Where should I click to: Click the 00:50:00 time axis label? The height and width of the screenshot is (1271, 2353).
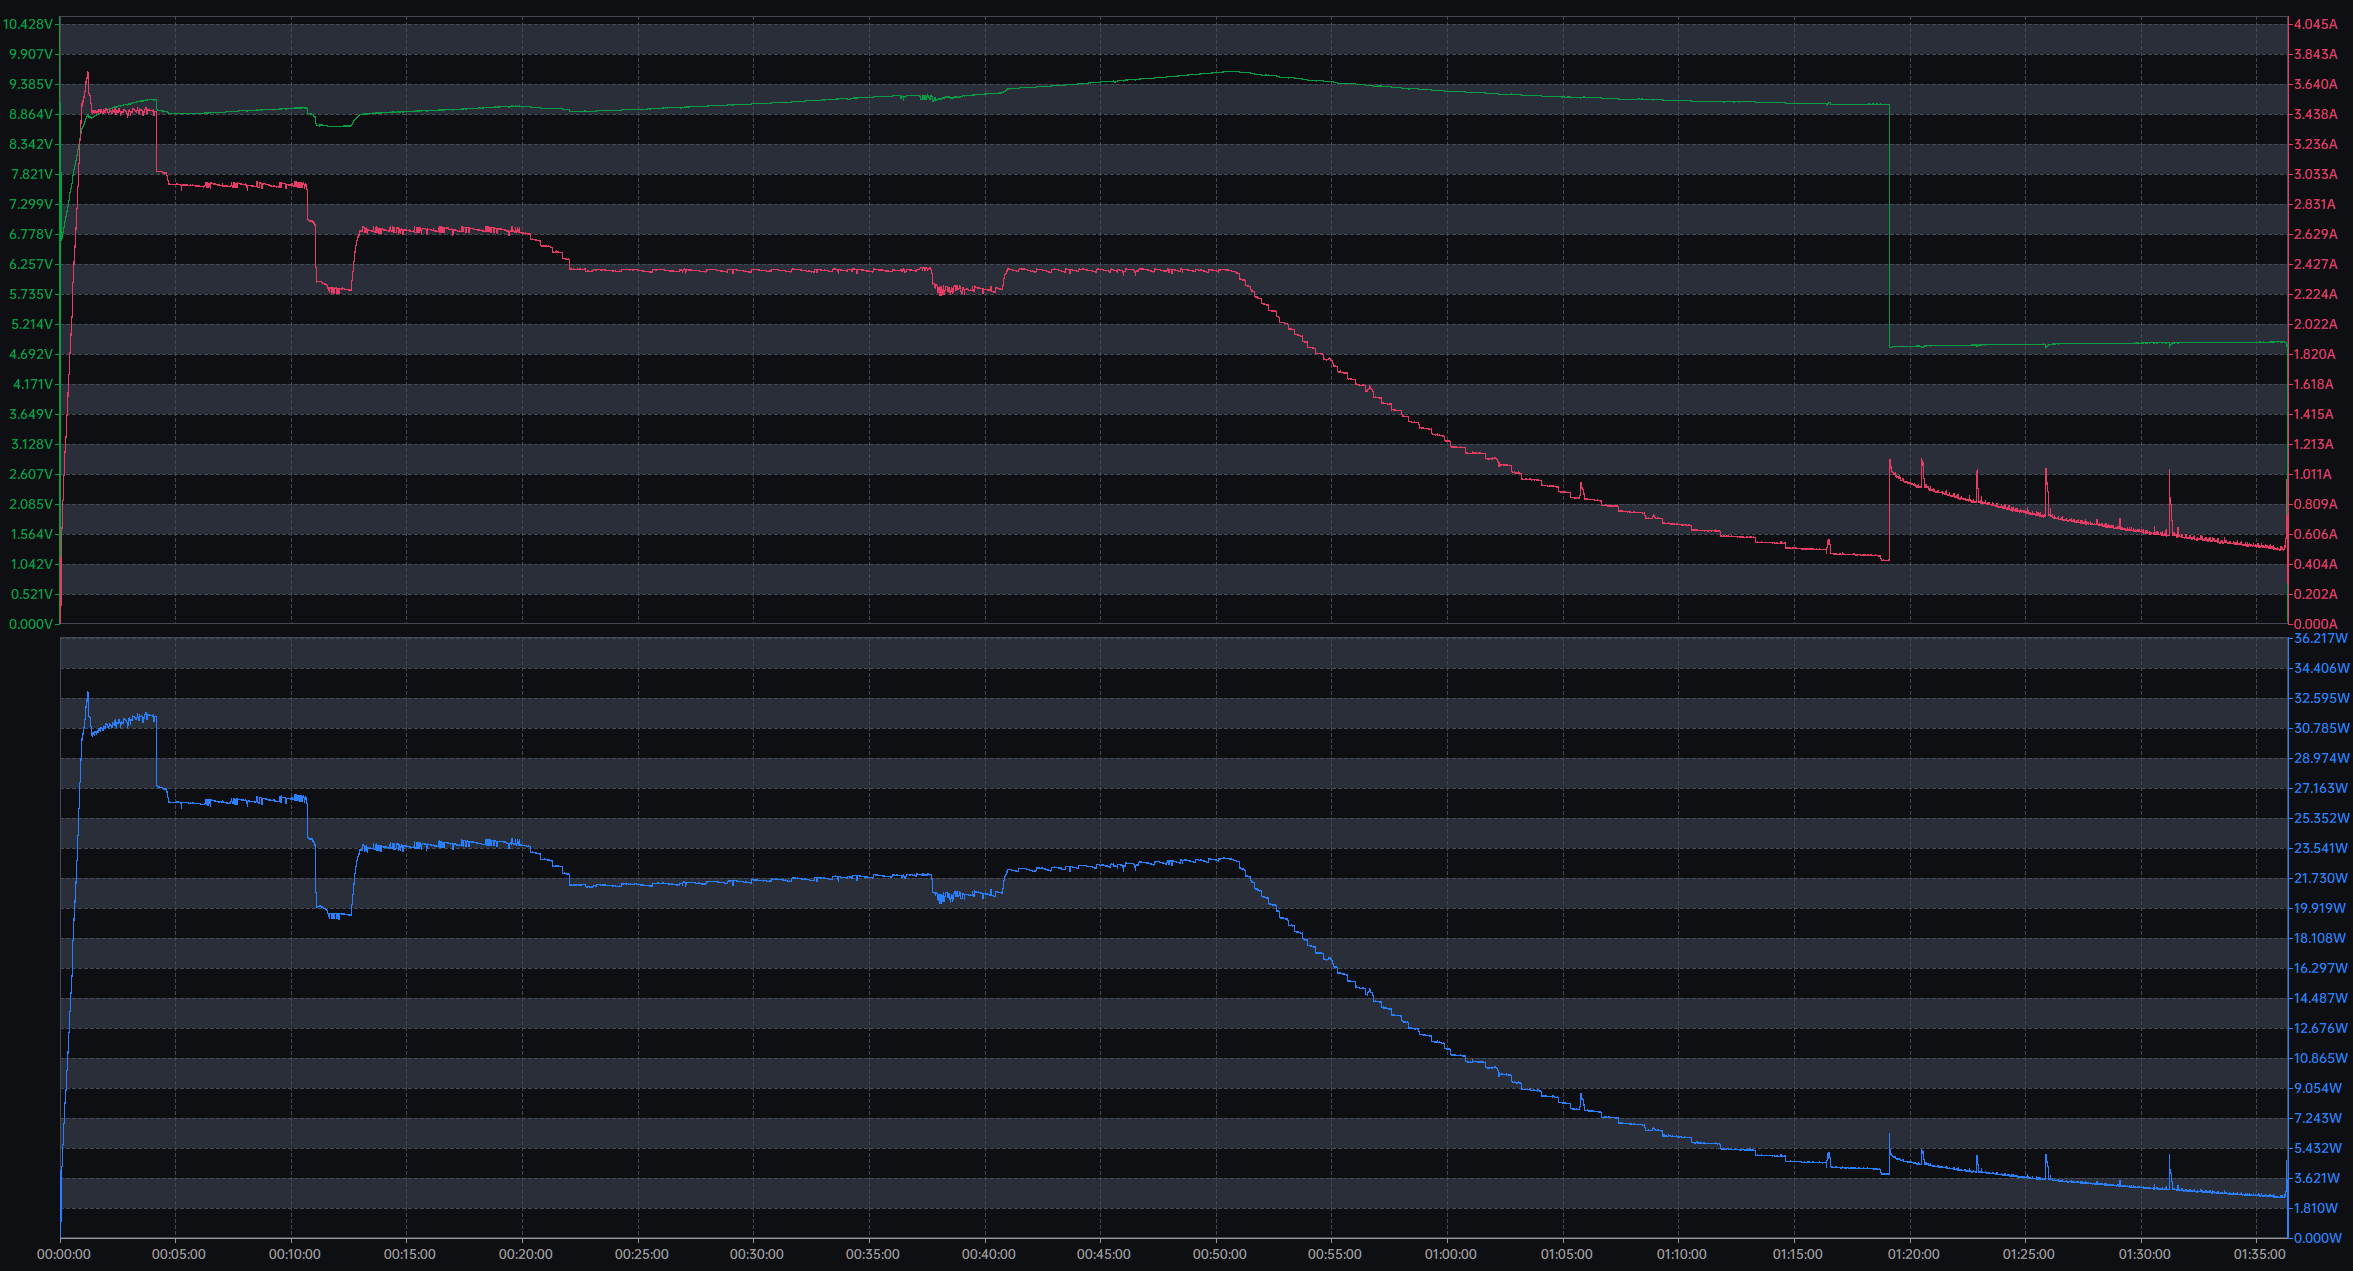(x=1219, y=1254)
